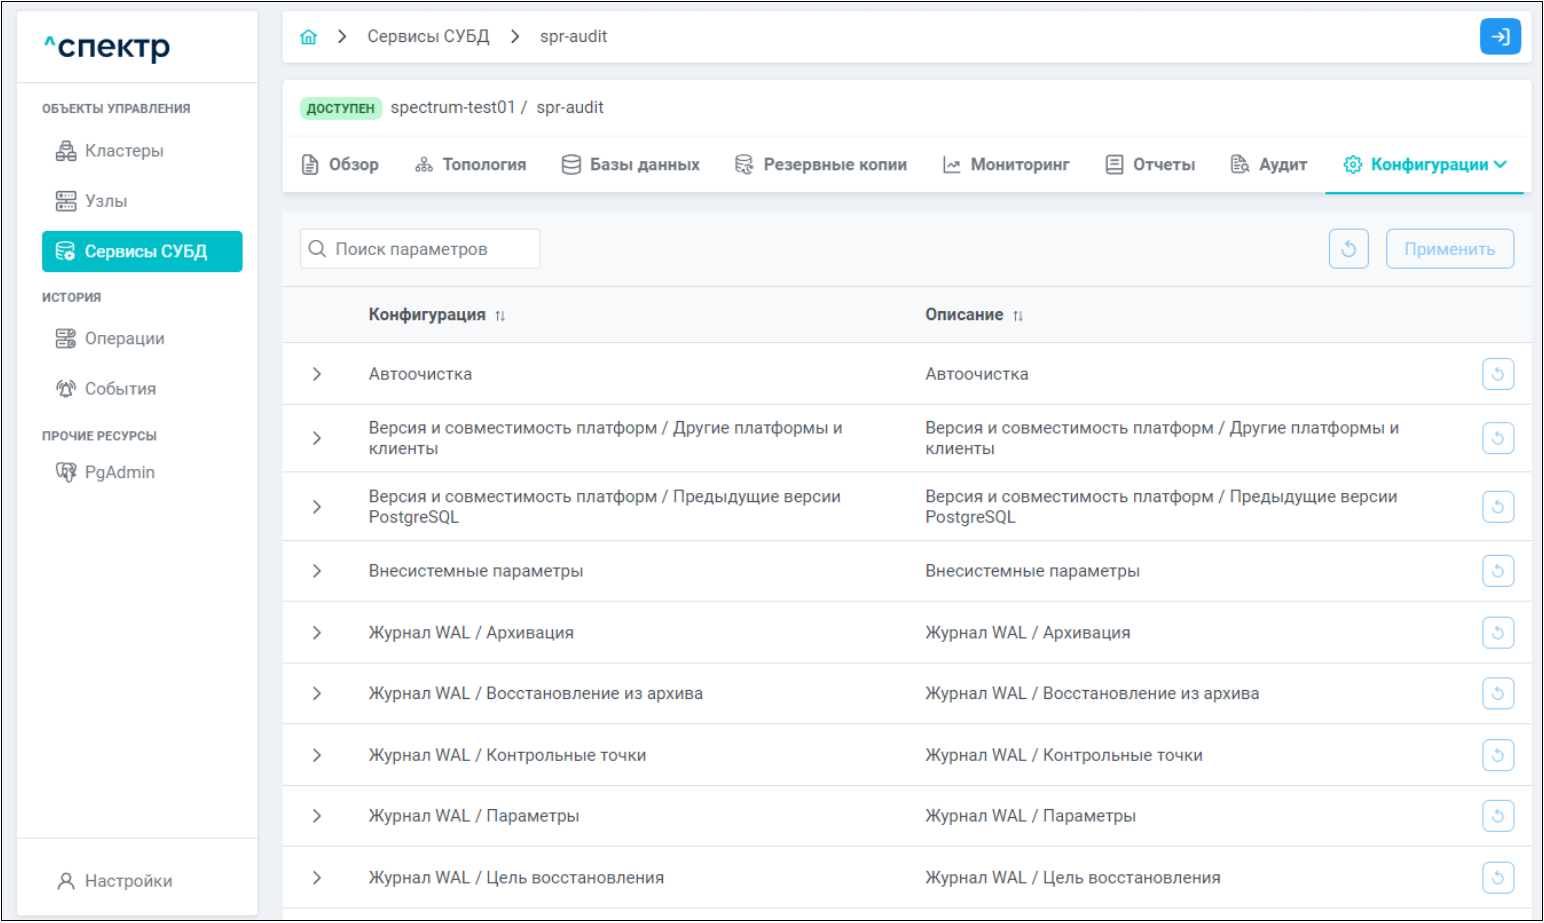
Task: Click the logout icon button top right
Action: [x=1499, y=37]
